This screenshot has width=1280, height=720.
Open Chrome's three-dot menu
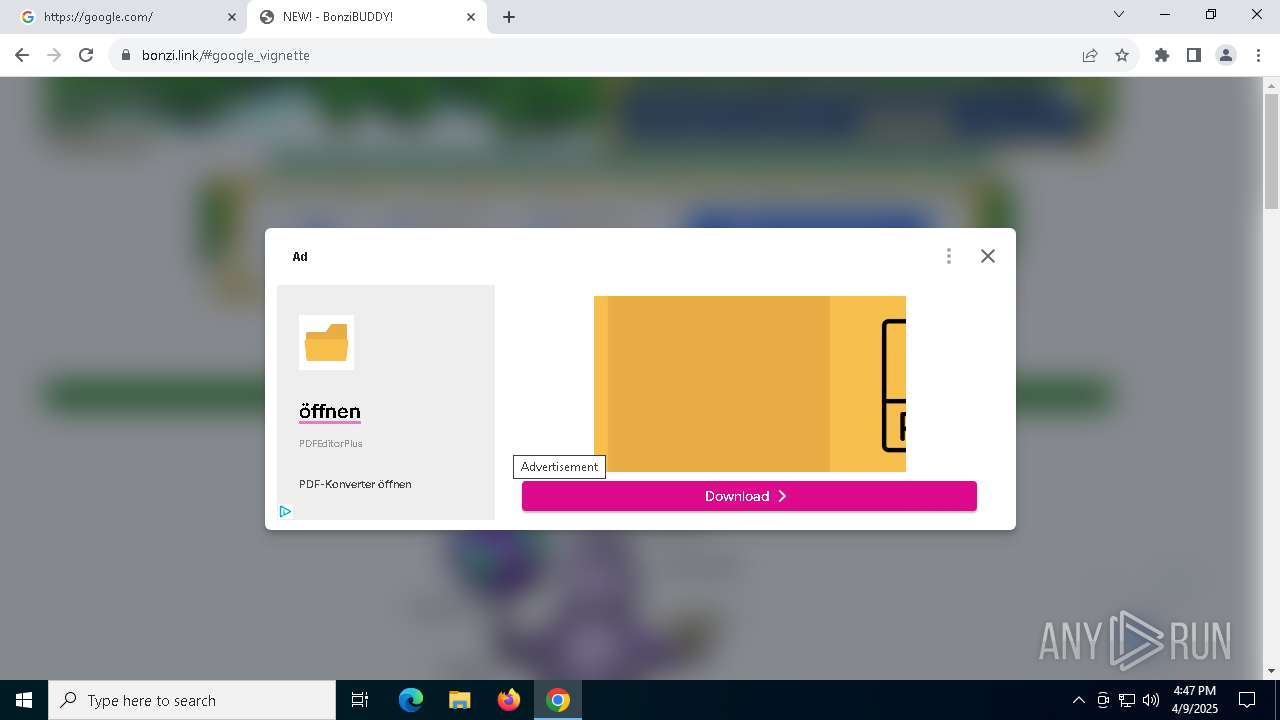(x=1258, y=55)
